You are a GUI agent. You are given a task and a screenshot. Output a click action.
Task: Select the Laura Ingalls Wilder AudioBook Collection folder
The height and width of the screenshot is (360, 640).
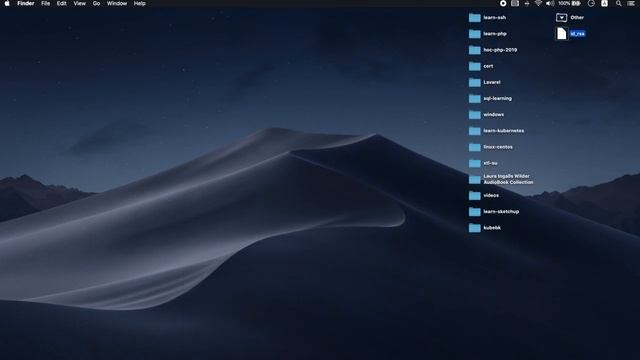click(475, 179)
